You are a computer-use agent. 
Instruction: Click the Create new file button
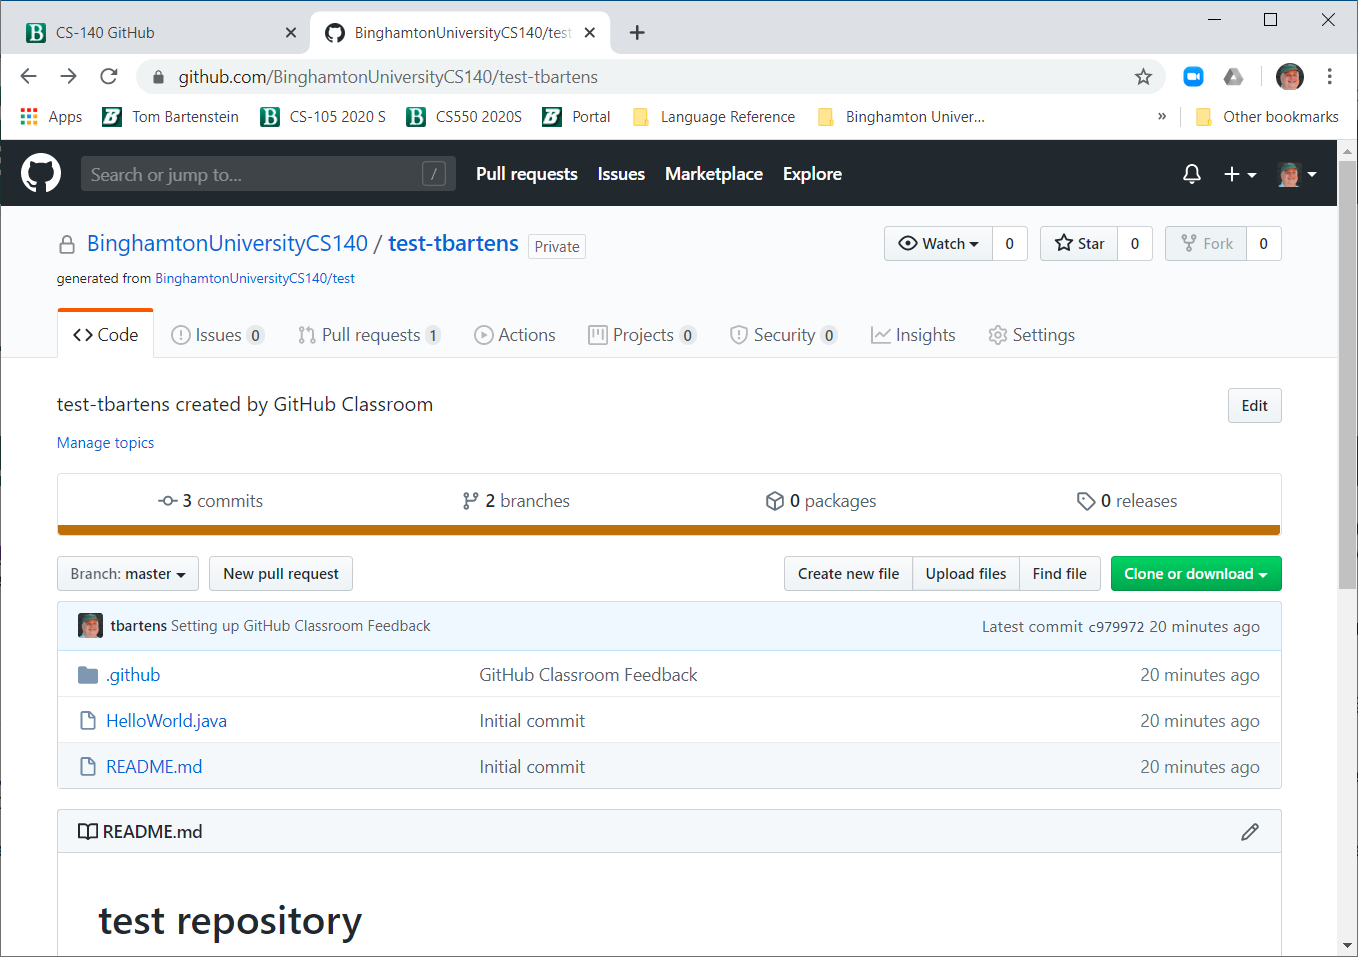pyautogui.click(x=848, y=574)
